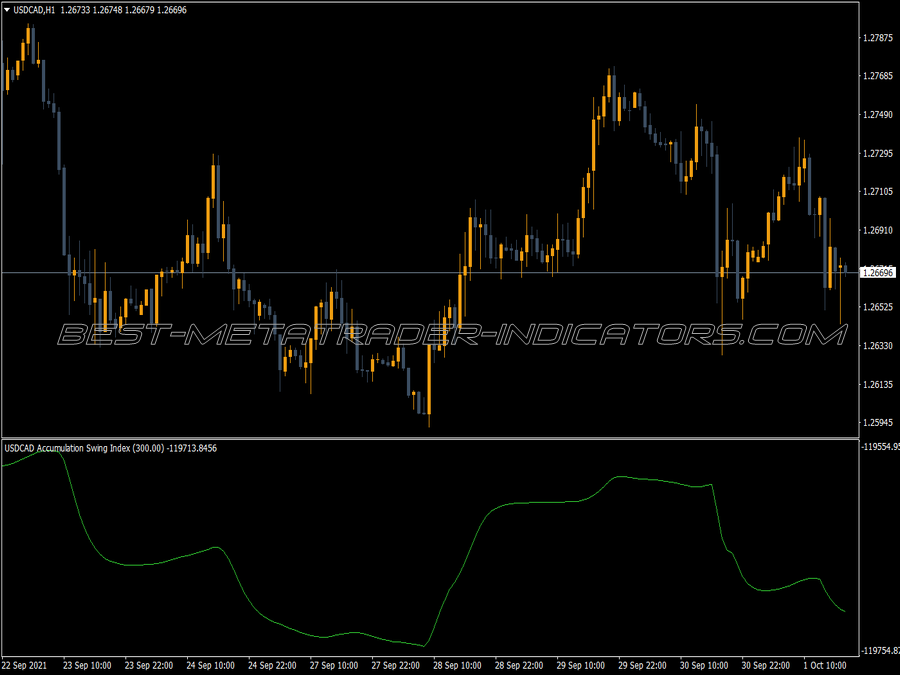Click the 28 Sep 22:00 time label
The image size is (900, 675).
coord(519,665)
